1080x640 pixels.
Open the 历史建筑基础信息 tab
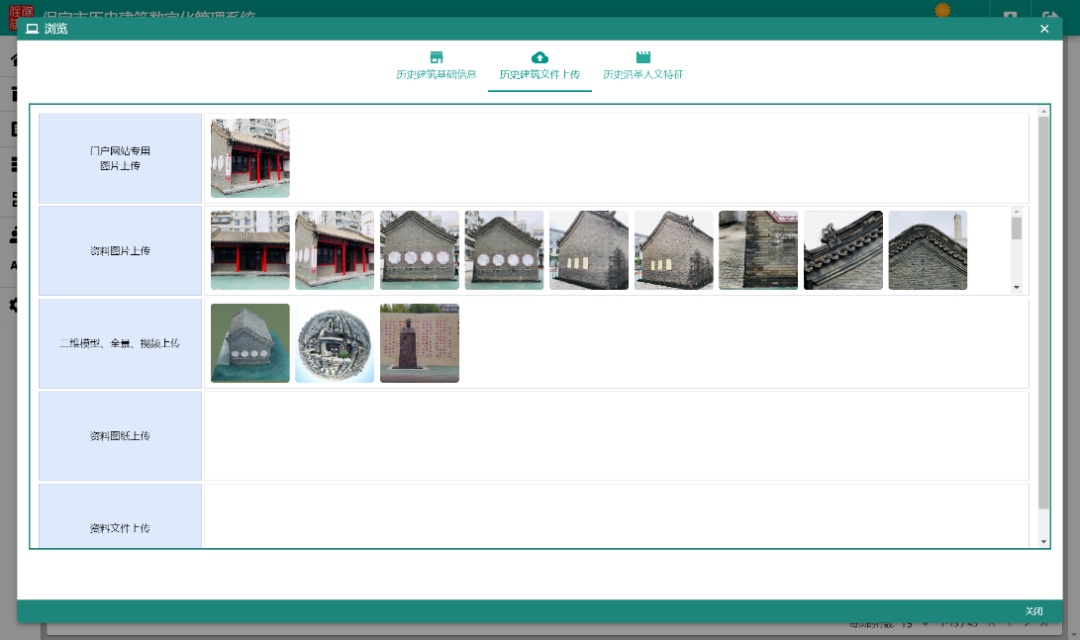coord(436,74)
